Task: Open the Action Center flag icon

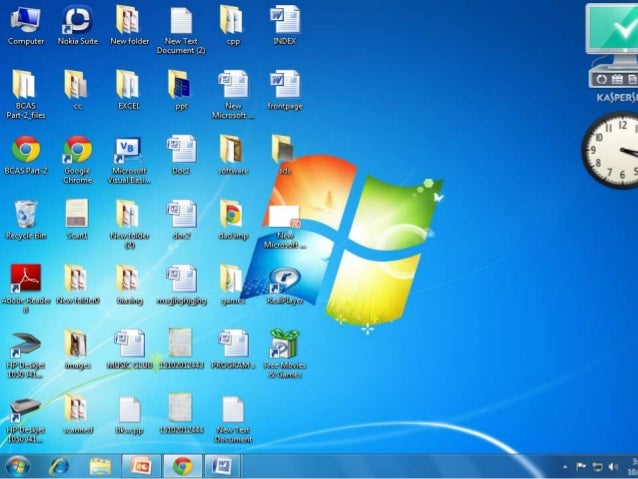Action: pyautogui.click(x=581, y=466)
